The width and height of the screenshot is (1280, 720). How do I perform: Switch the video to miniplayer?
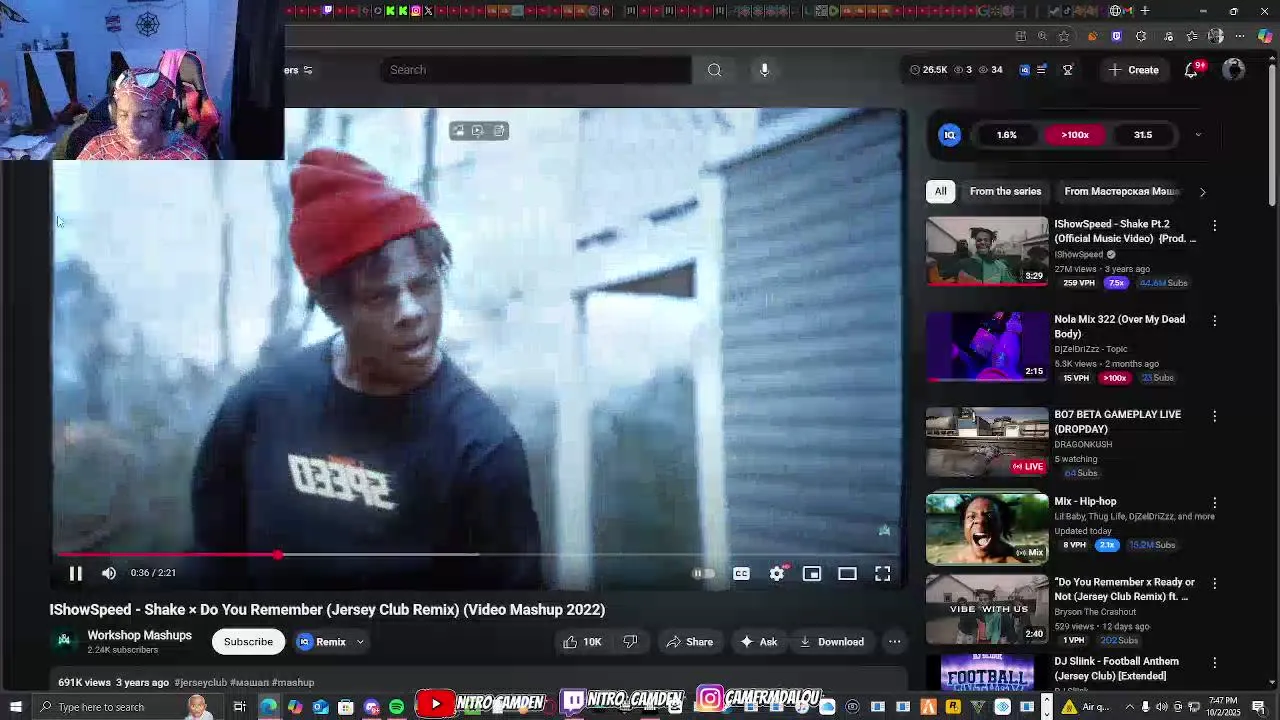pyautogui.click(x=812, y=573)
